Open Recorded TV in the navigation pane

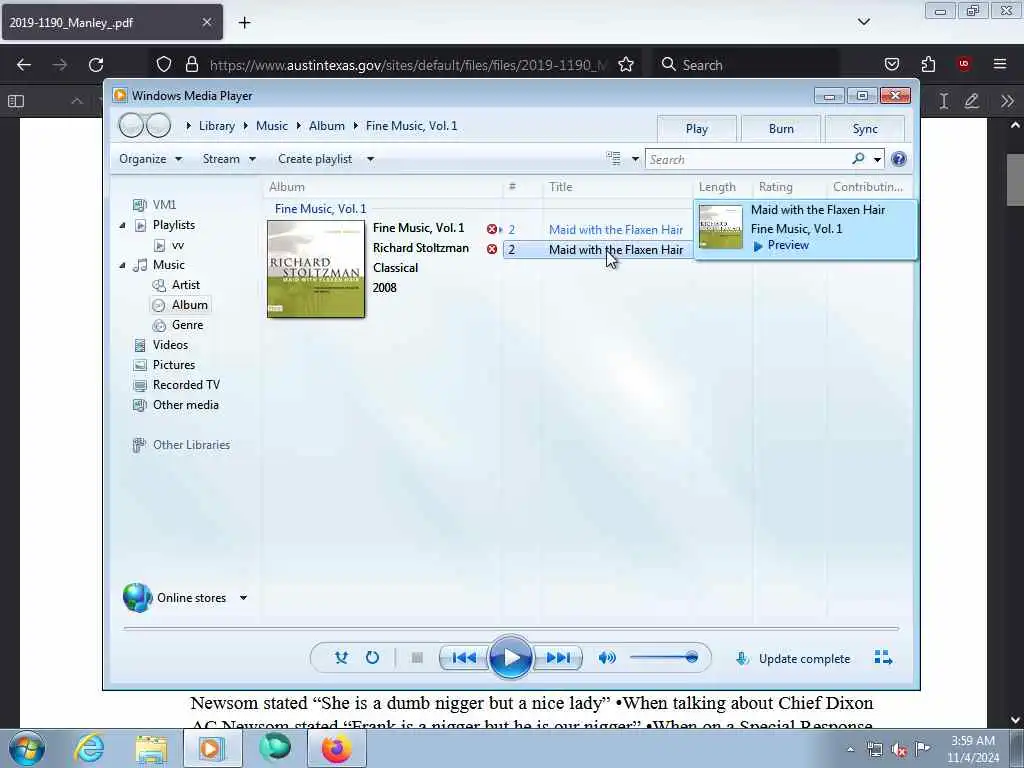186,385
